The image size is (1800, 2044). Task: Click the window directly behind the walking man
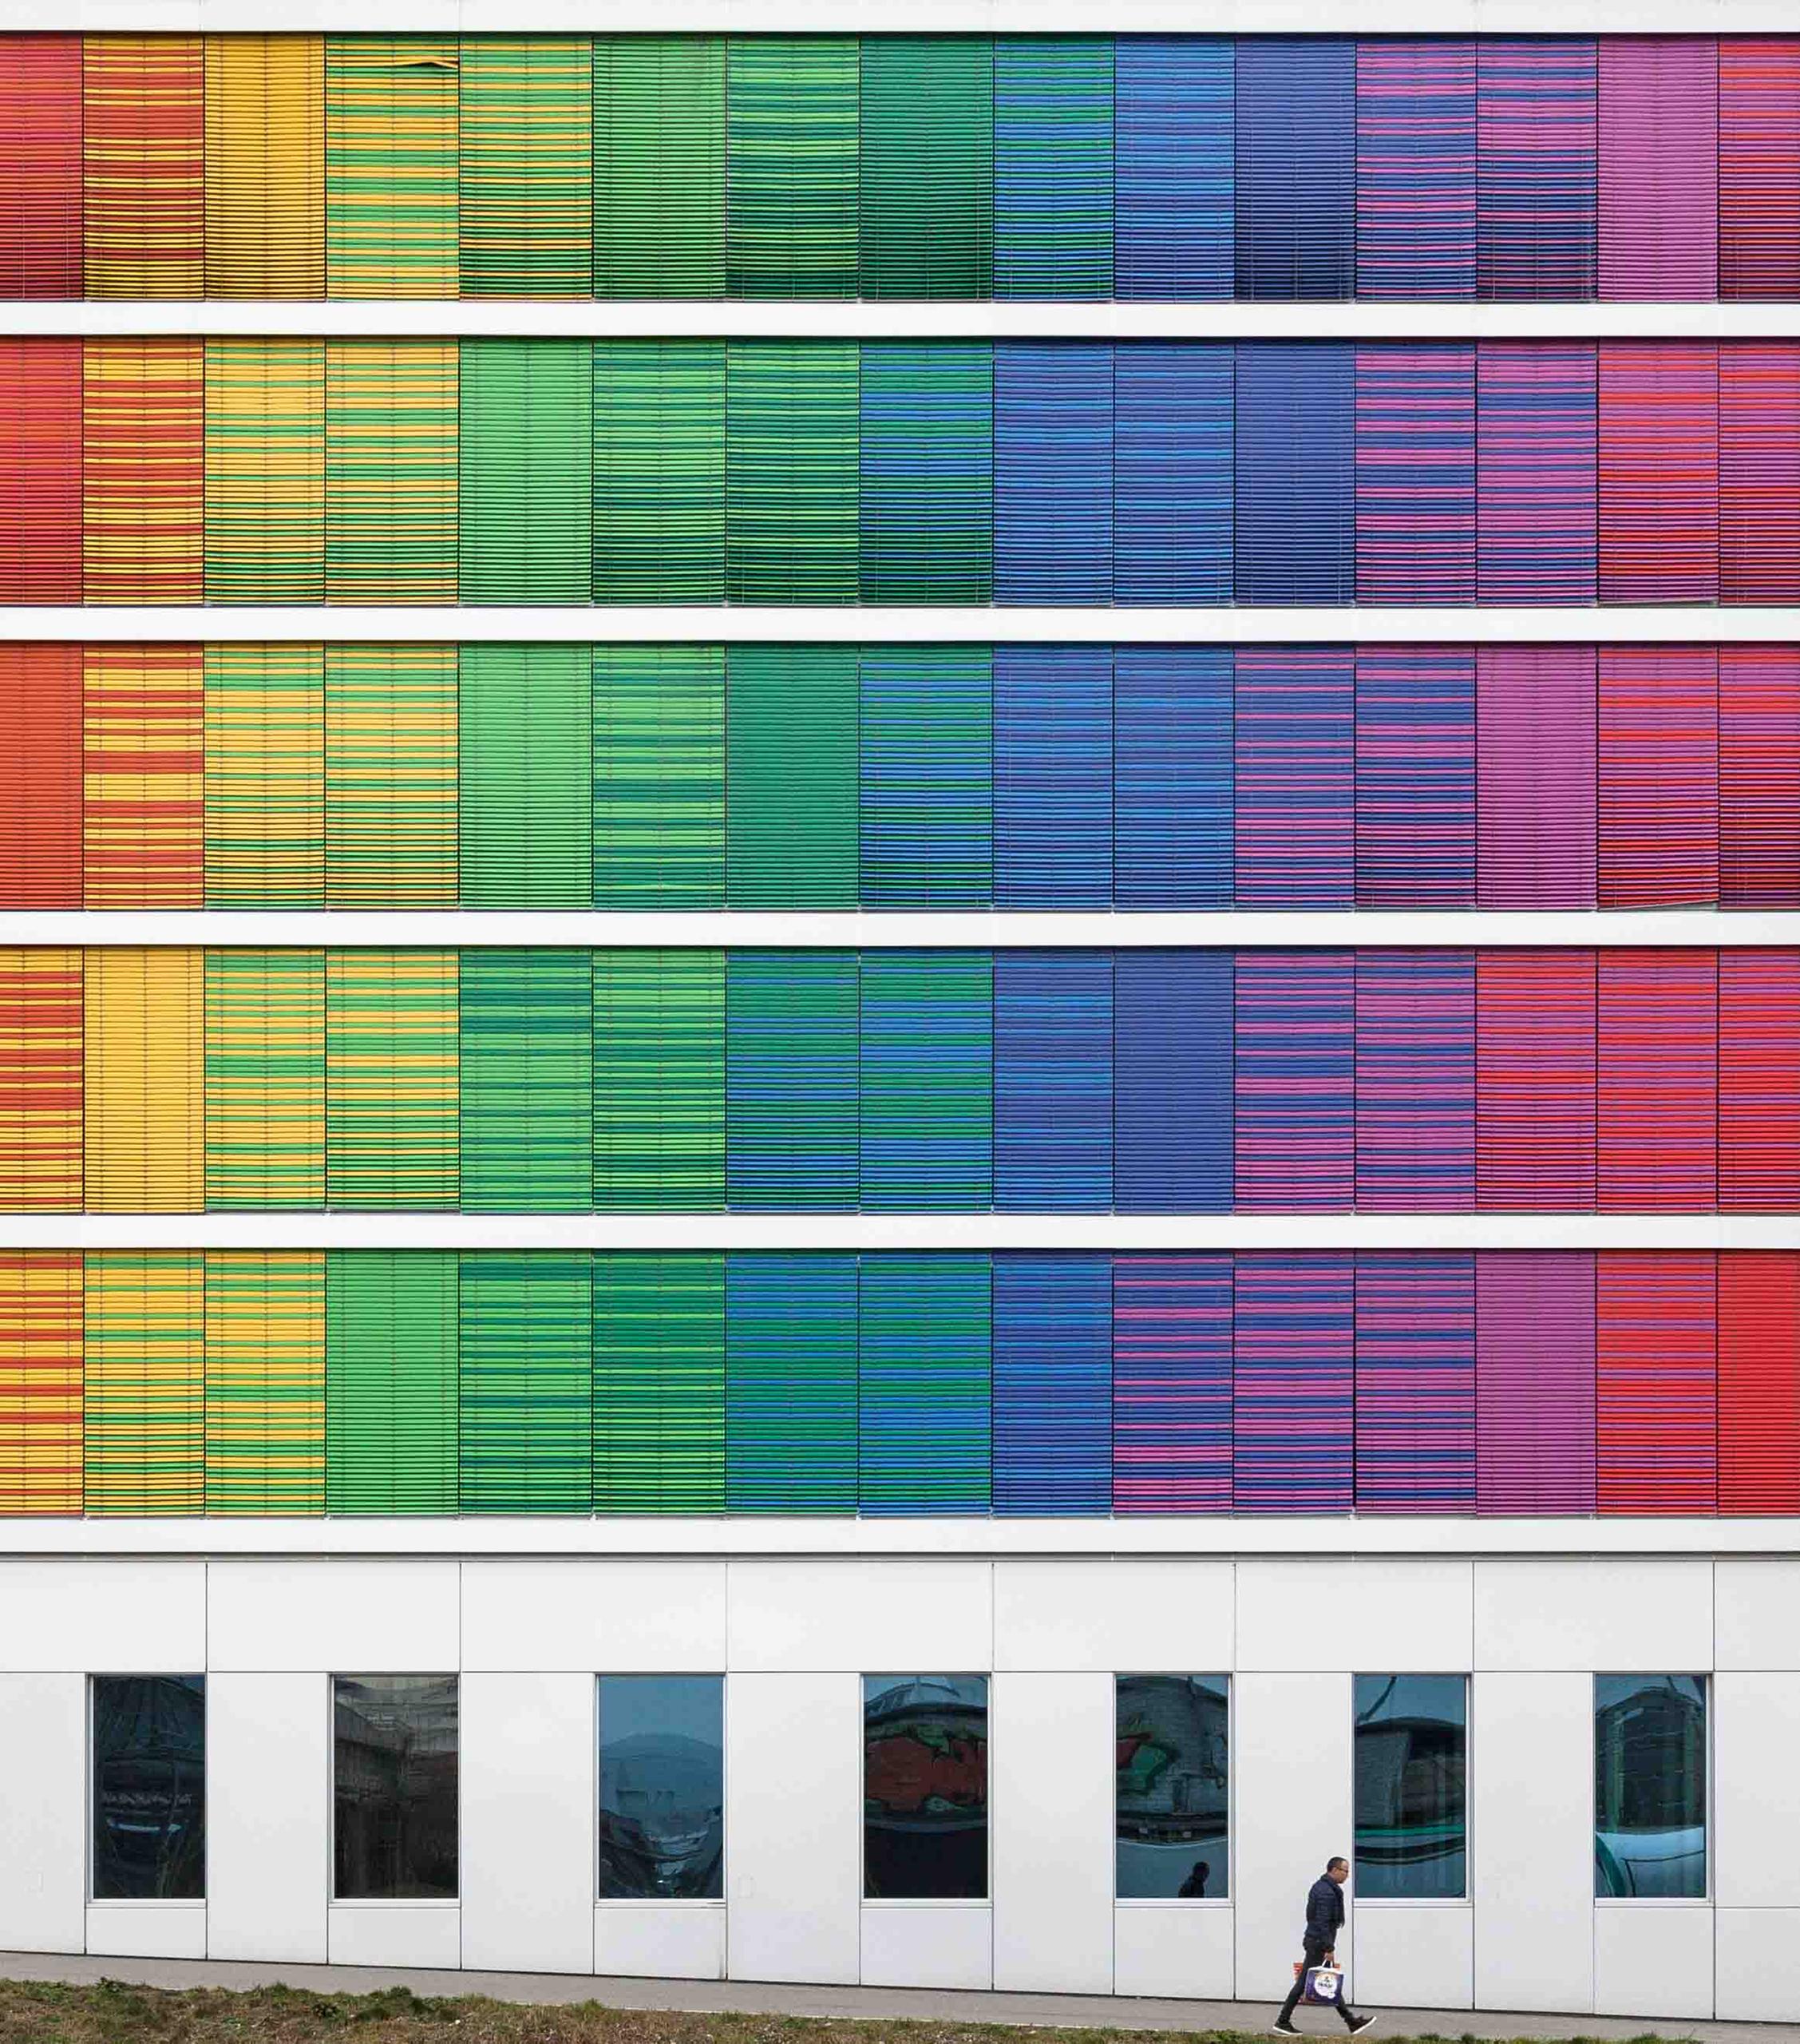(x=1410, y=1786)
